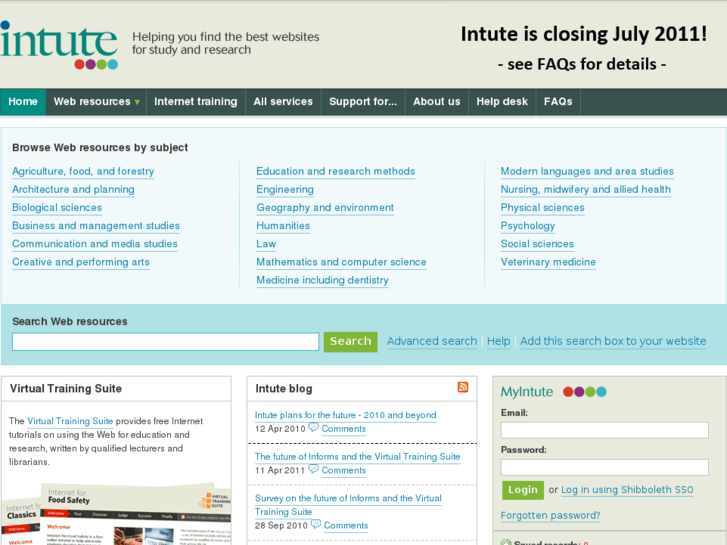
Task: Open the Humanities subject link
Action: click(x=283, y=225)
